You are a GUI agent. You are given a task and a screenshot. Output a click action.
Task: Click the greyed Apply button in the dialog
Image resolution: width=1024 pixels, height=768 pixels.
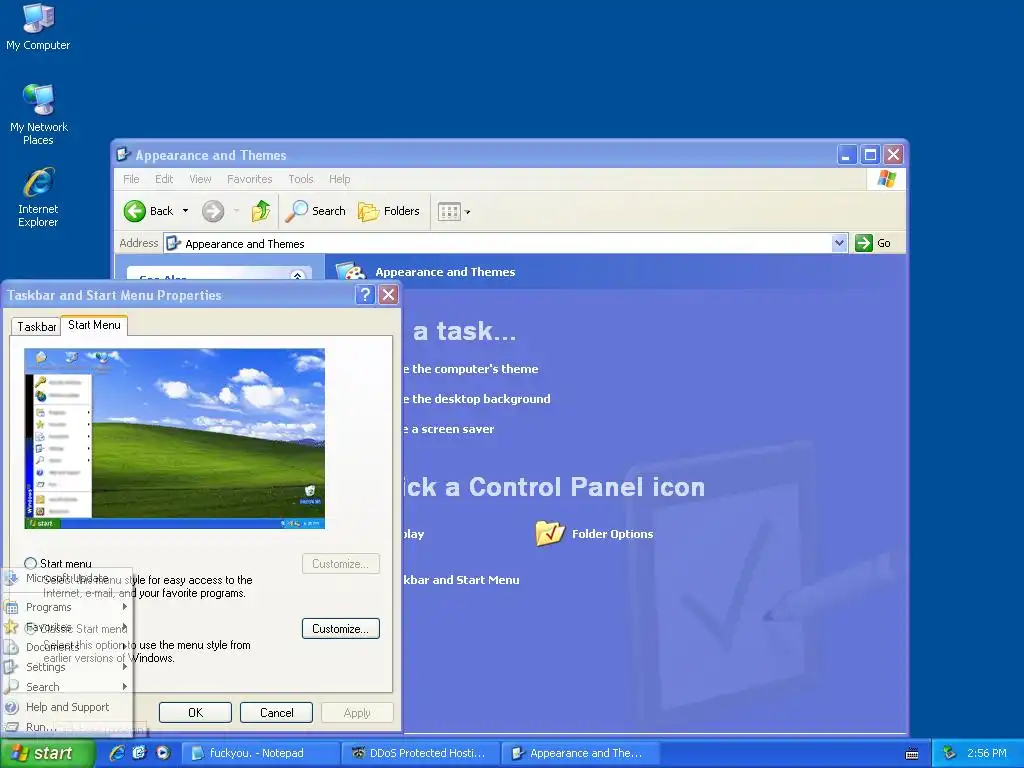(357, 712)
